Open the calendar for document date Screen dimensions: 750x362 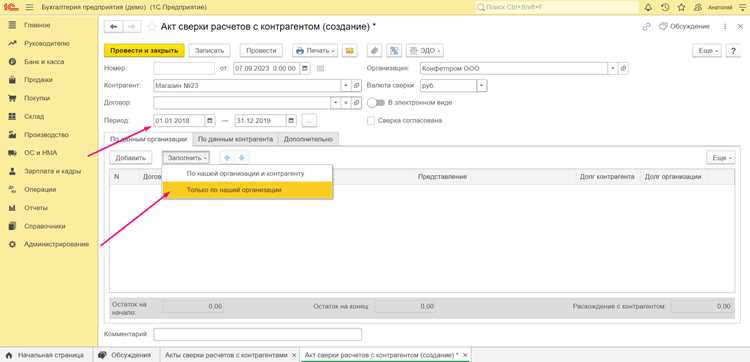tap(305, 68)
